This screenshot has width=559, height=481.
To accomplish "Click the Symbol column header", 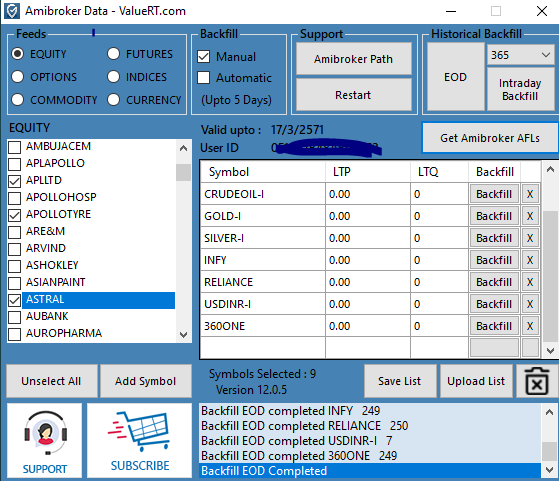I will pyautogui.click(x=263, y=172).
